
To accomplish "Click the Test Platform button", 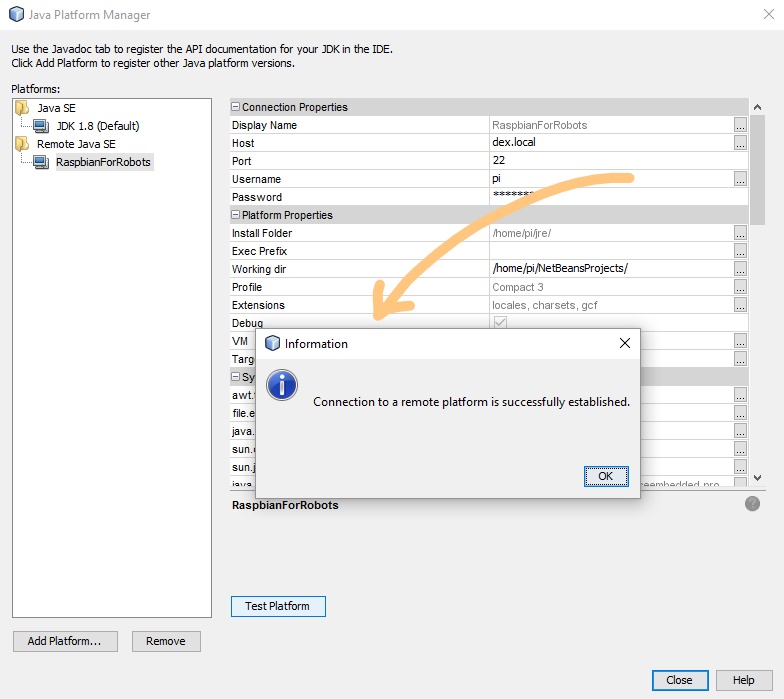I will point(278,606).
